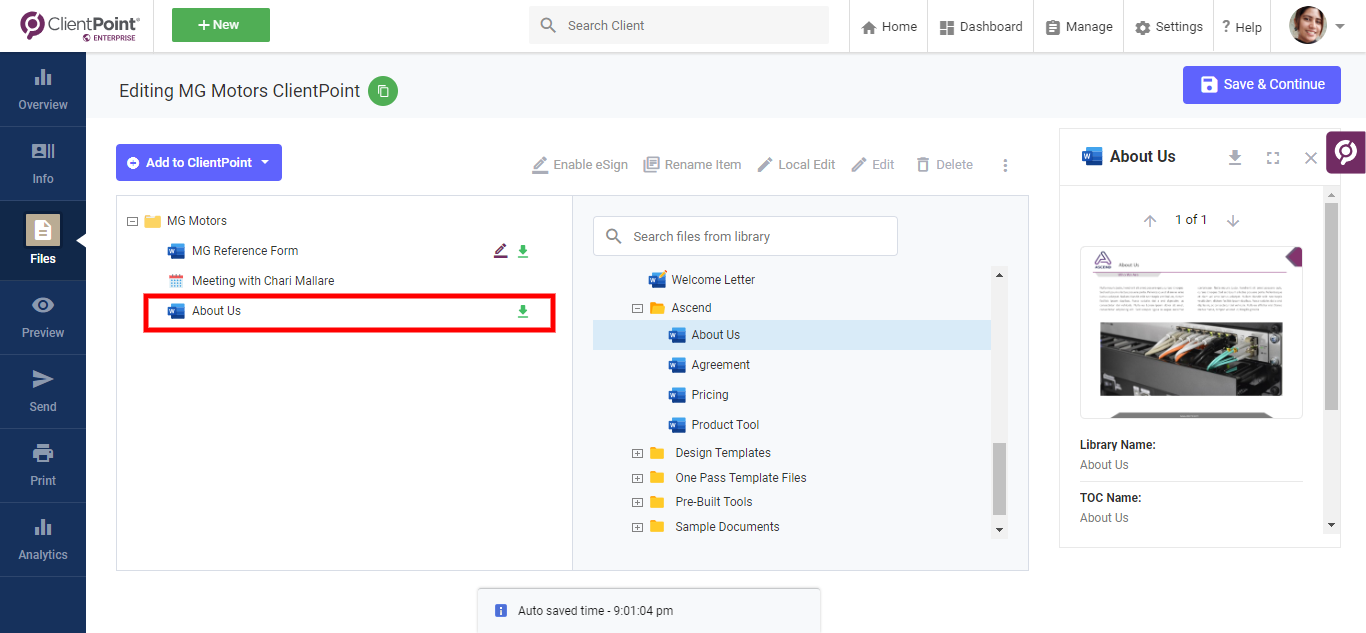
Task: Go to the next preview page
Action: pyautogui.click(x=1233, y=221)
